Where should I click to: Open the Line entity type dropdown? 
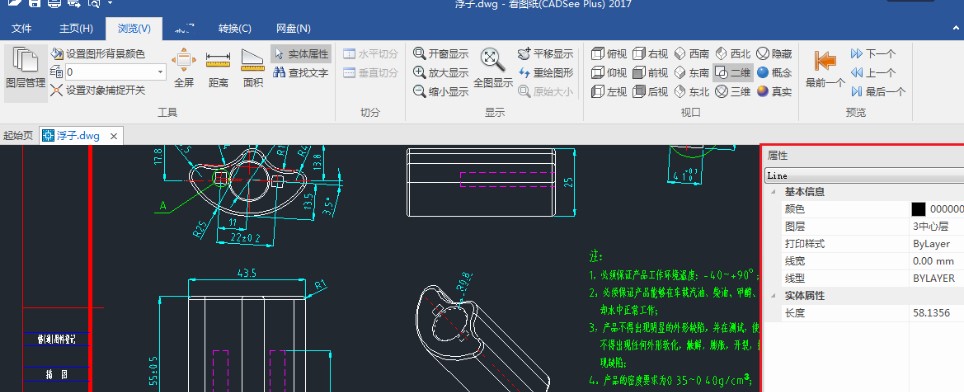pyautogui.click(x=864, y=176)
